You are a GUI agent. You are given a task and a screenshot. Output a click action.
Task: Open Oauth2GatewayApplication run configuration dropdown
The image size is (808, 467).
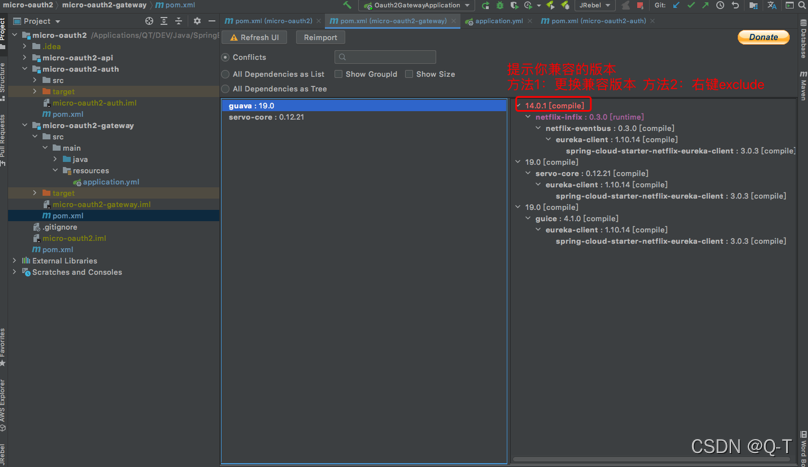tap(417, 5)
